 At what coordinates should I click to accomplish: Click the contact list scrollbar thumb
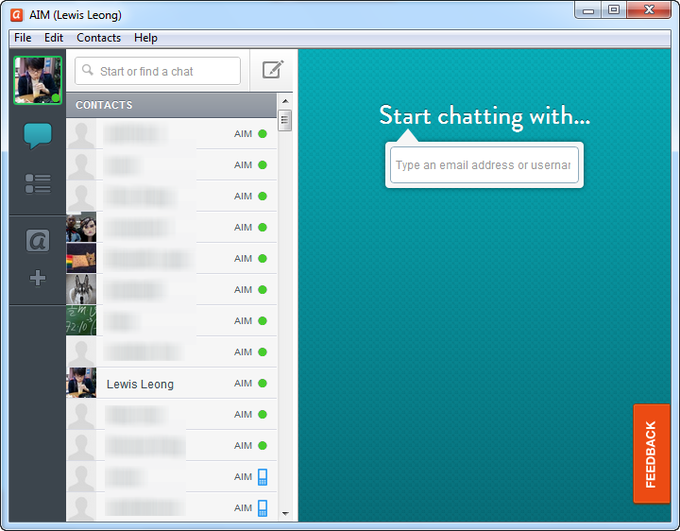pyautogui.click(x=285, y=120)
